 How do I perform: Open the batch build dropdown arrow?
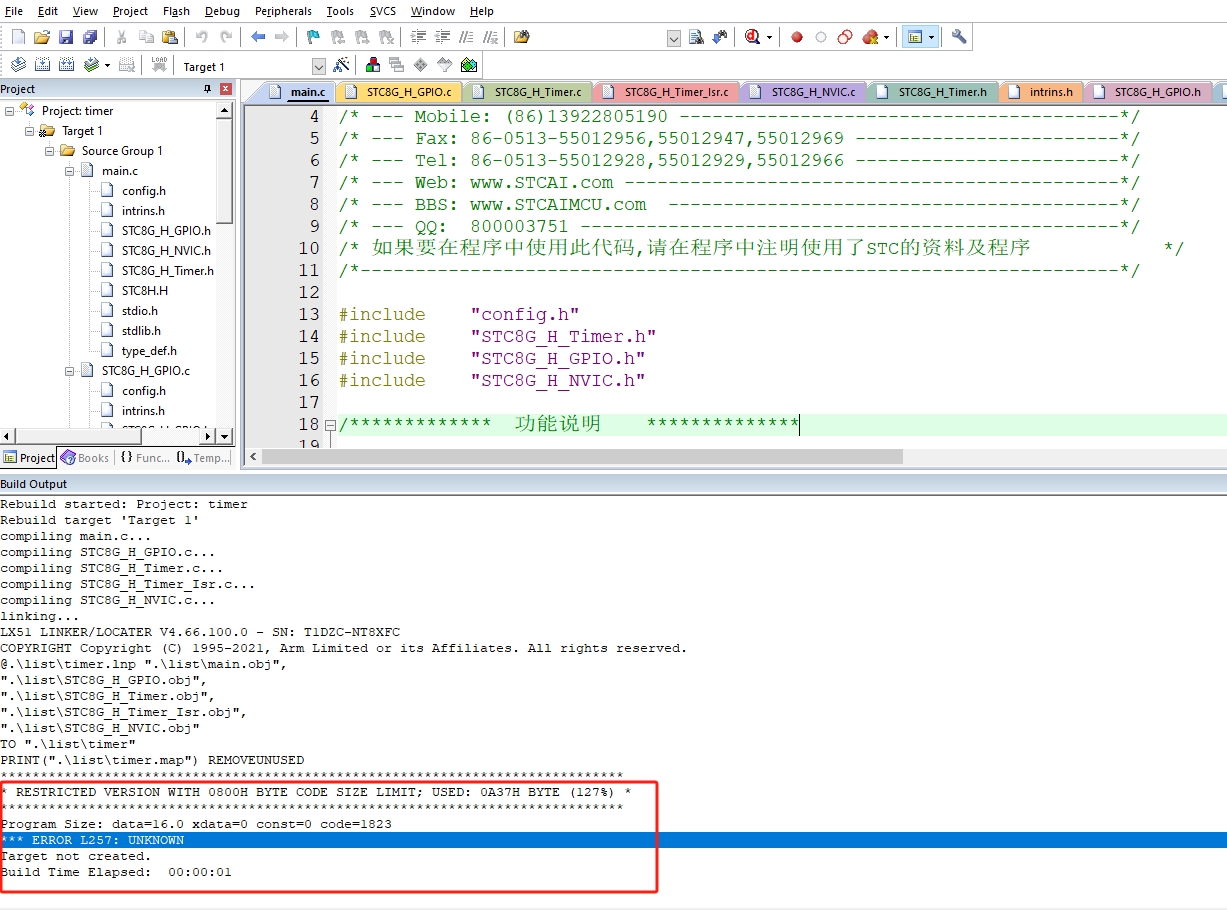click(106, 65)
